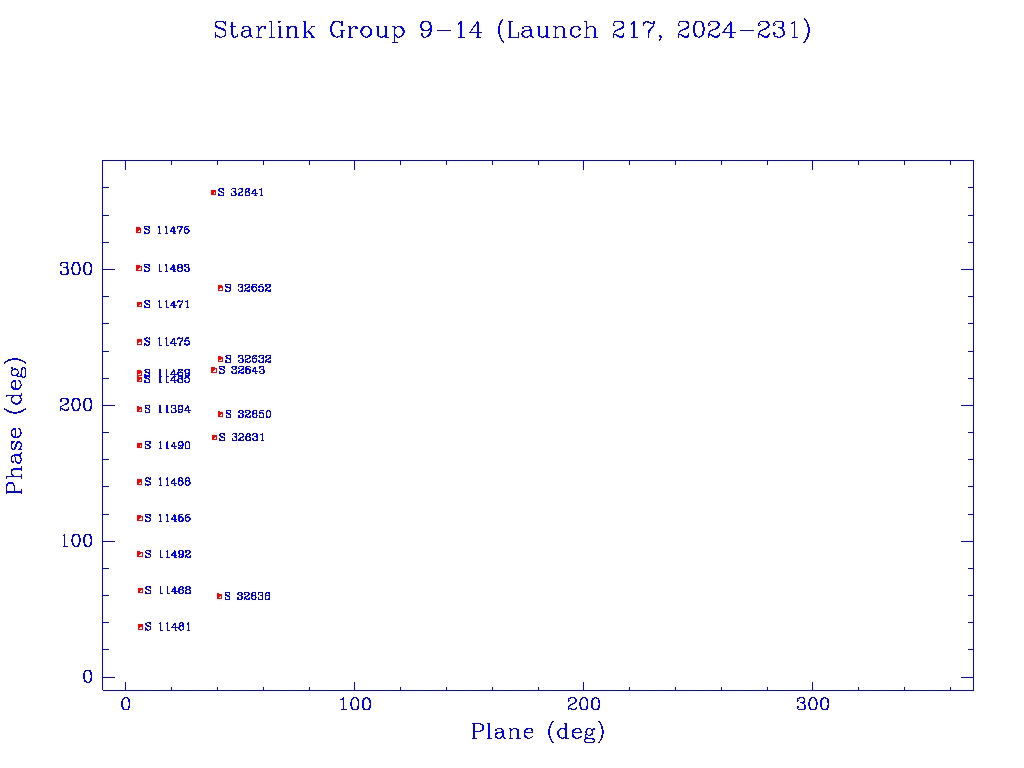The height and width of the screenshot is (768, 1024).
Task: Select the S 11394 data point label
Action: 167,409
